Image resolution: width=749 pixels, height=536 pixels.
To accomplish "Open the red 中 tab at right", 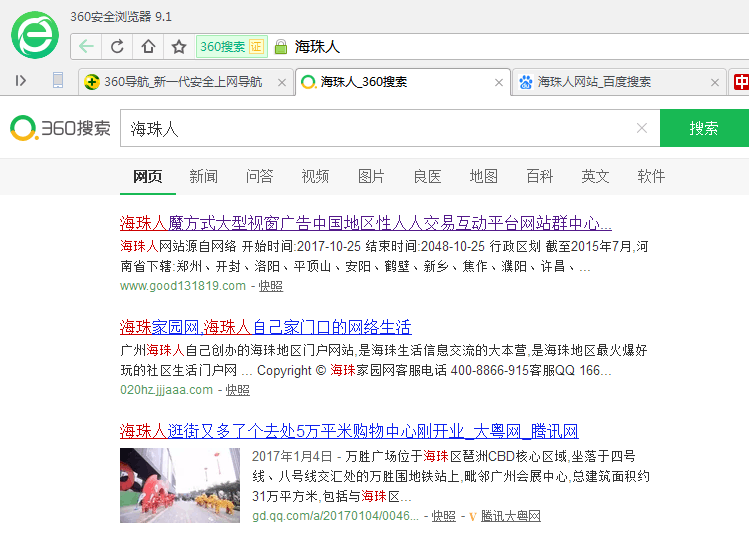I will (x=739, y=82).
